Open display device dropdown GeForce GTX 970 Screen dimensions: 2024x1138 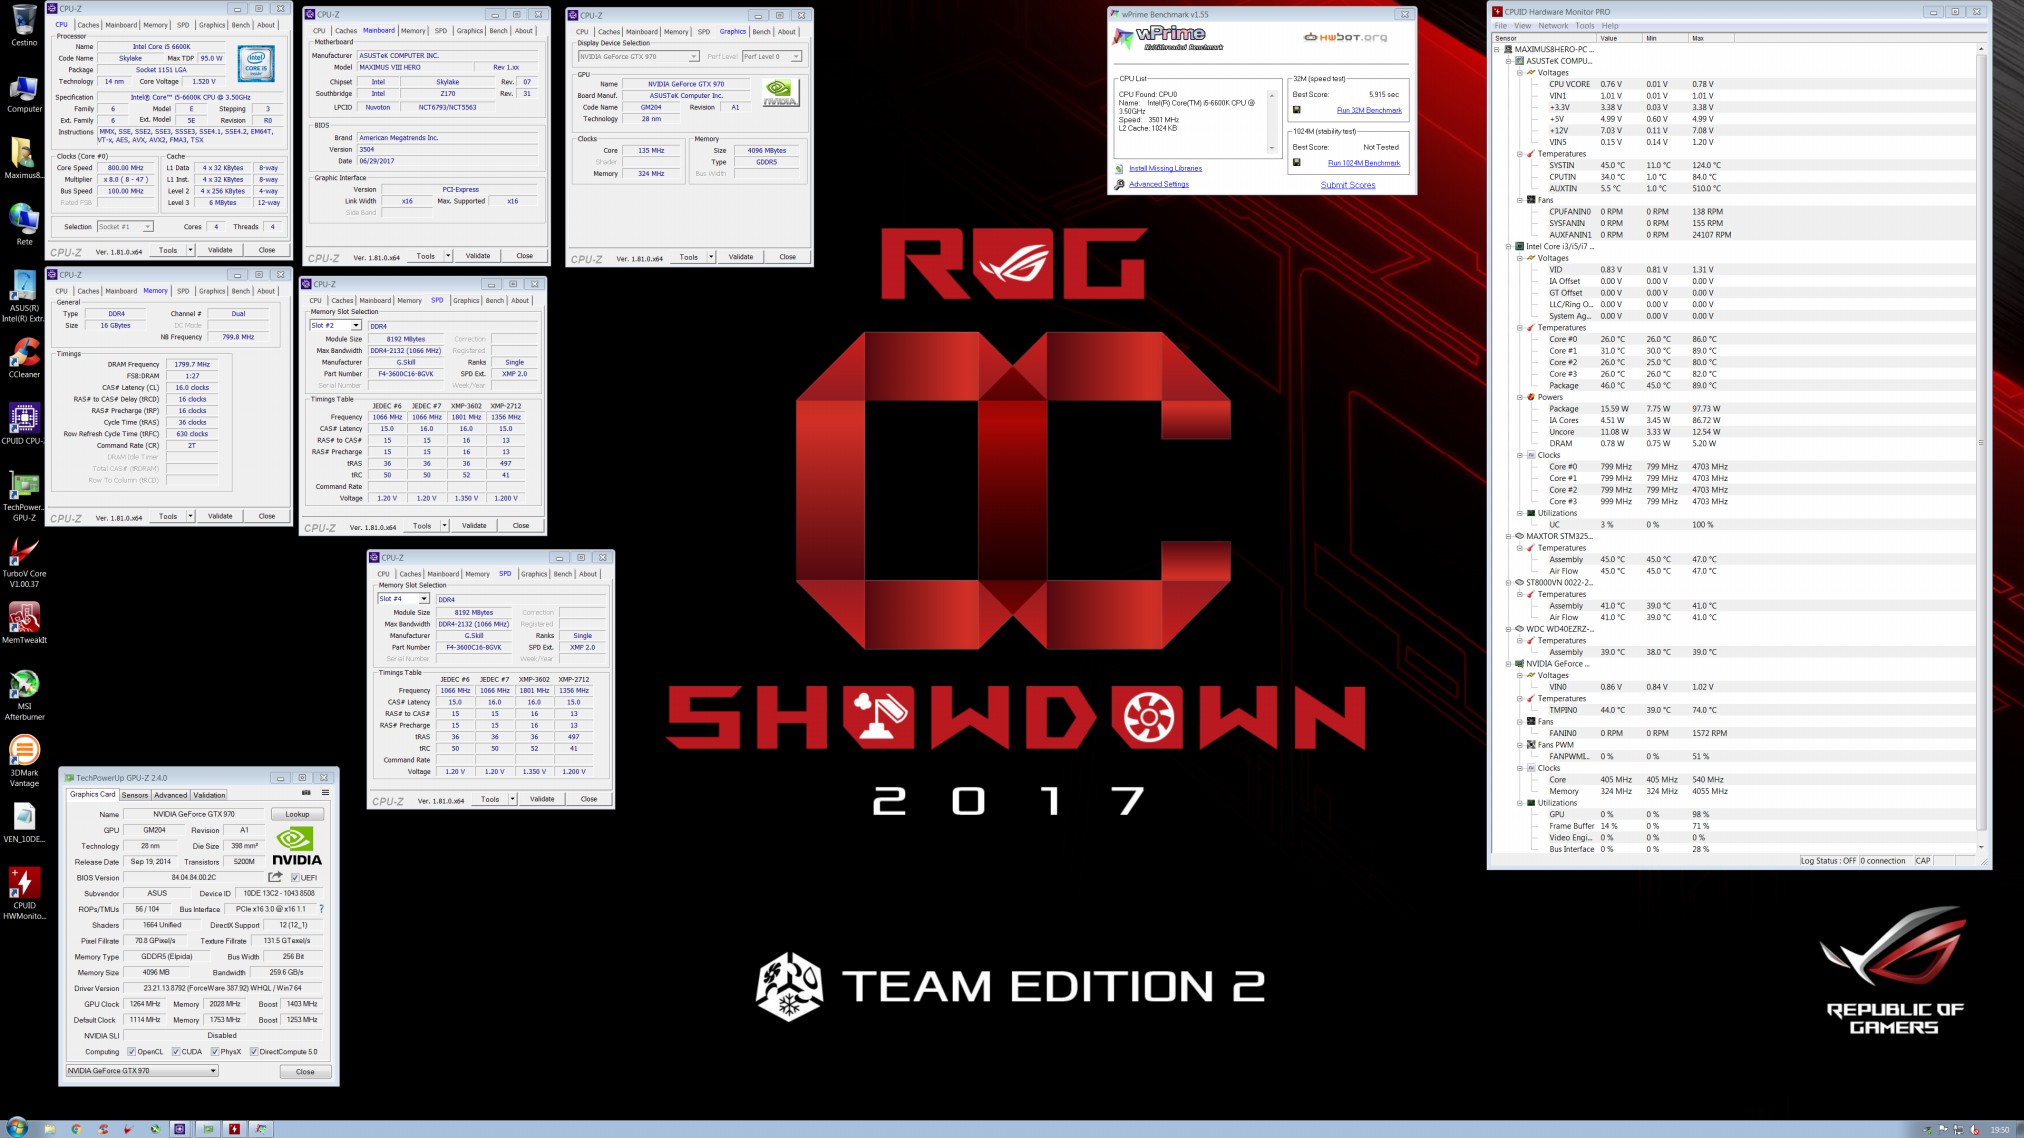[637, 57]
